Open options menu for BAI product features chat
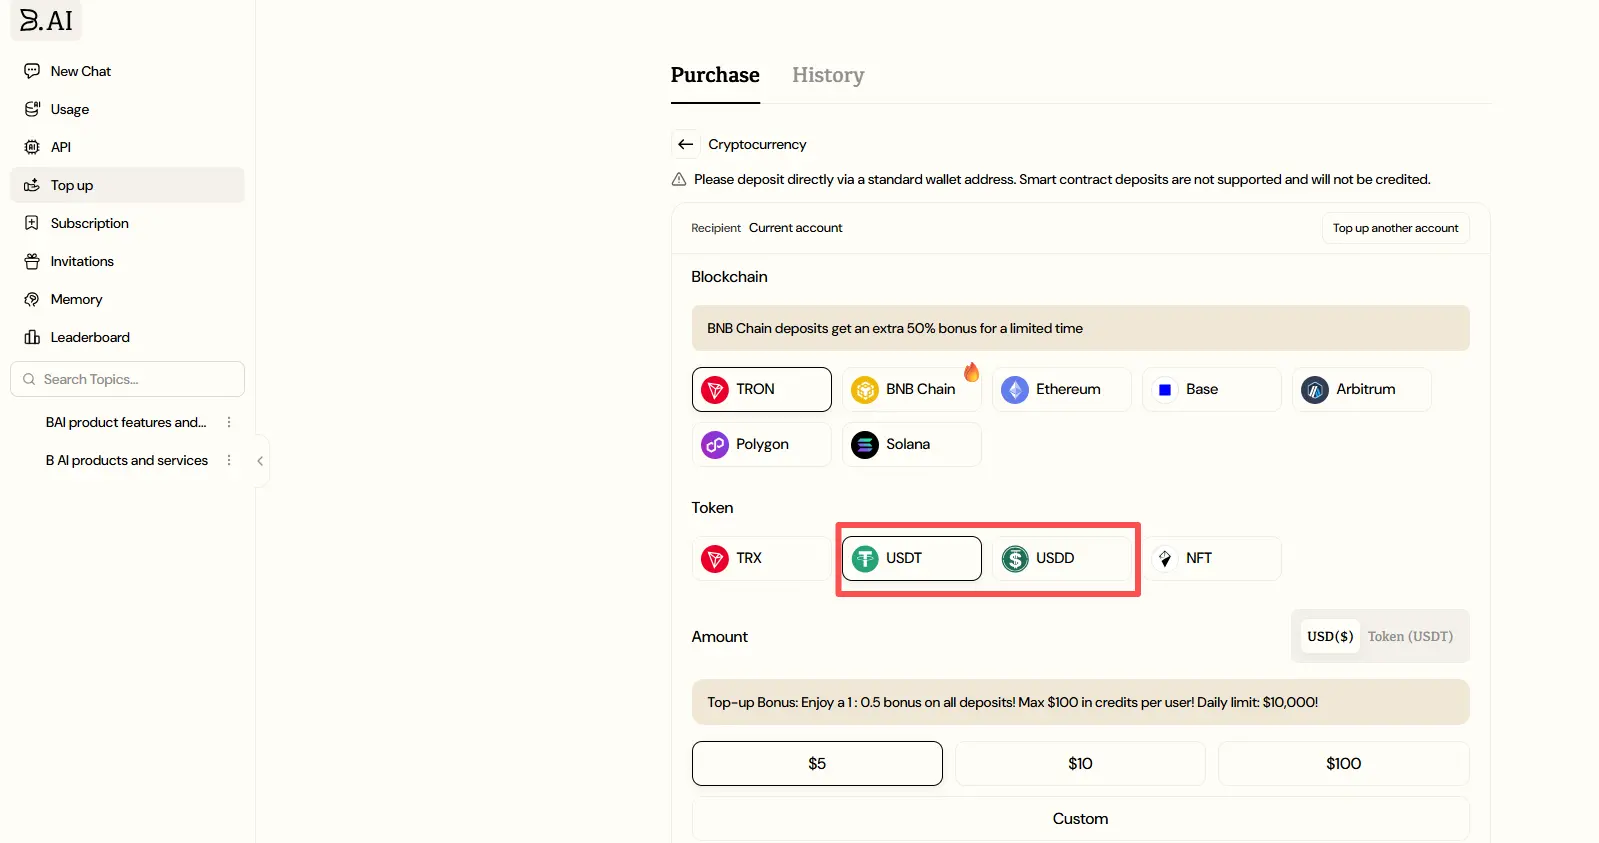Image resolution: width=1599 pixels, height=843 pixels. pyautogui.click(x=229, y=422)
